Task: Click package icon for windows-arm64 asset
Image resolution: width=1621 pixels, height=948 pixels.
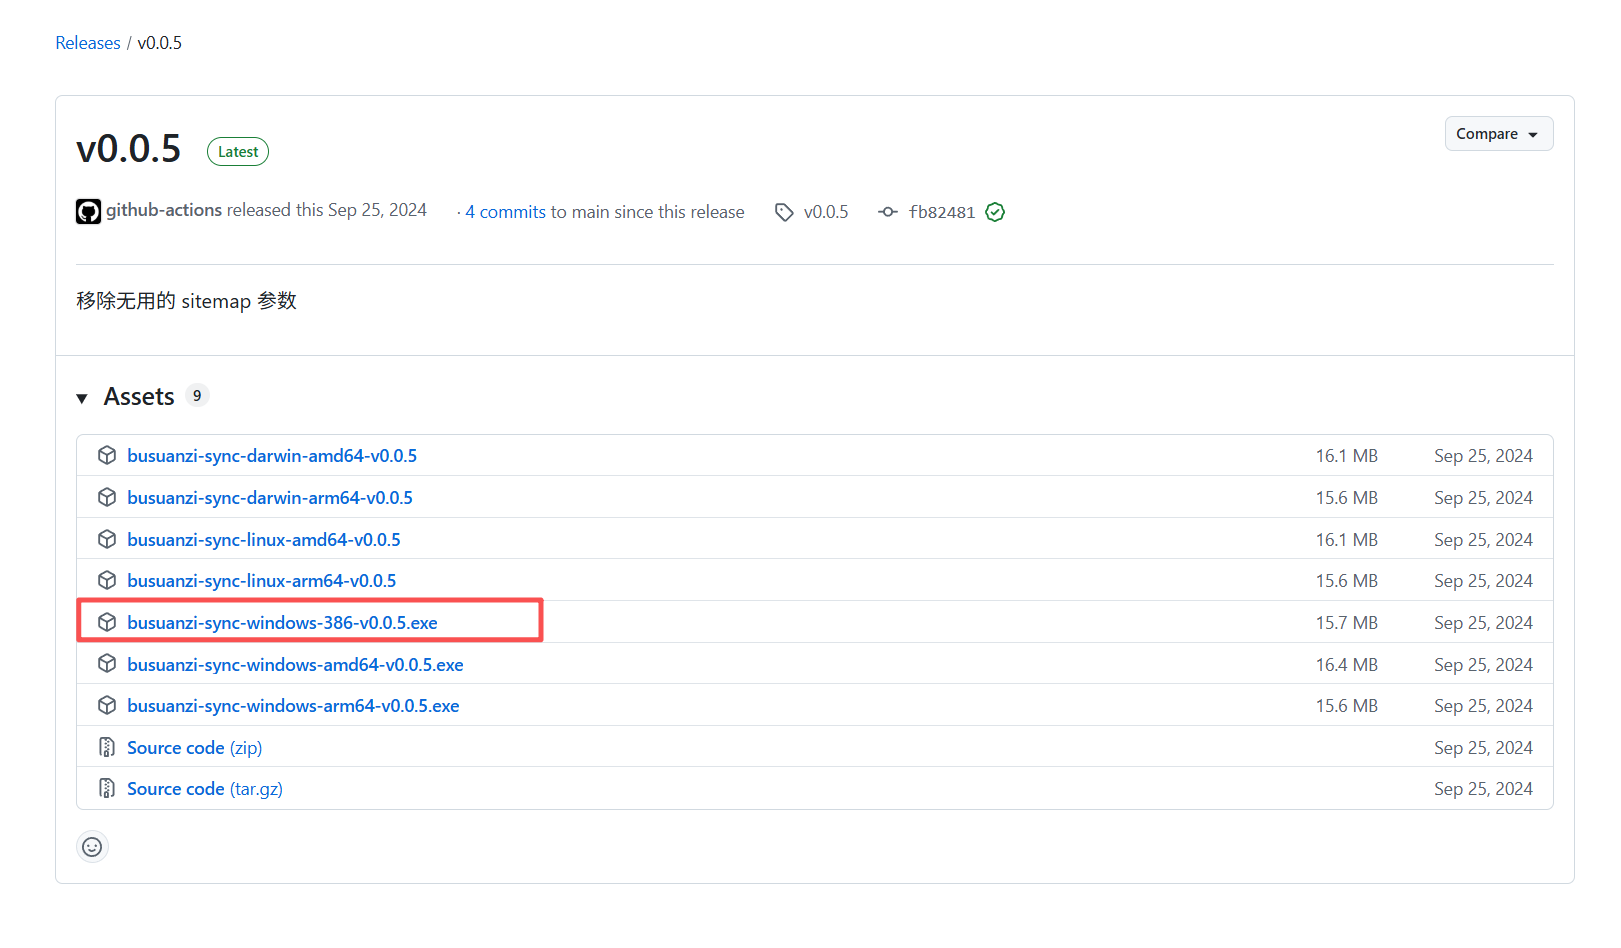Action: tap(107, 706)
